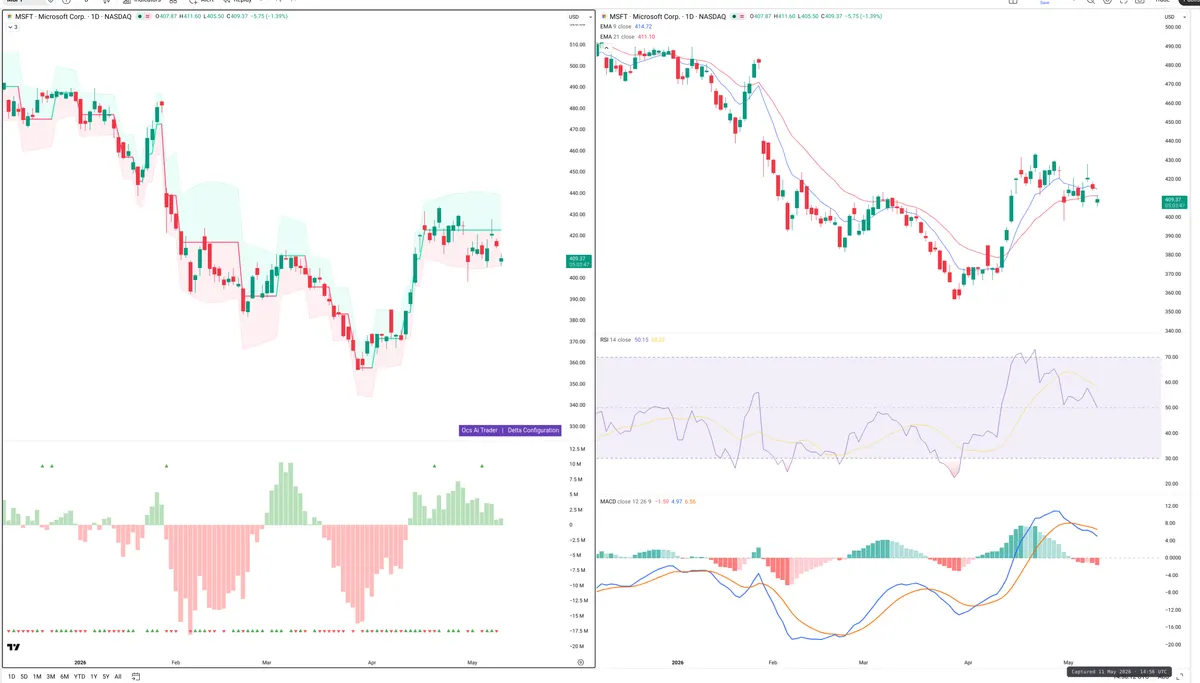
Task: Select the EMA 9 close legend
Action: click(x=617, y=27)
